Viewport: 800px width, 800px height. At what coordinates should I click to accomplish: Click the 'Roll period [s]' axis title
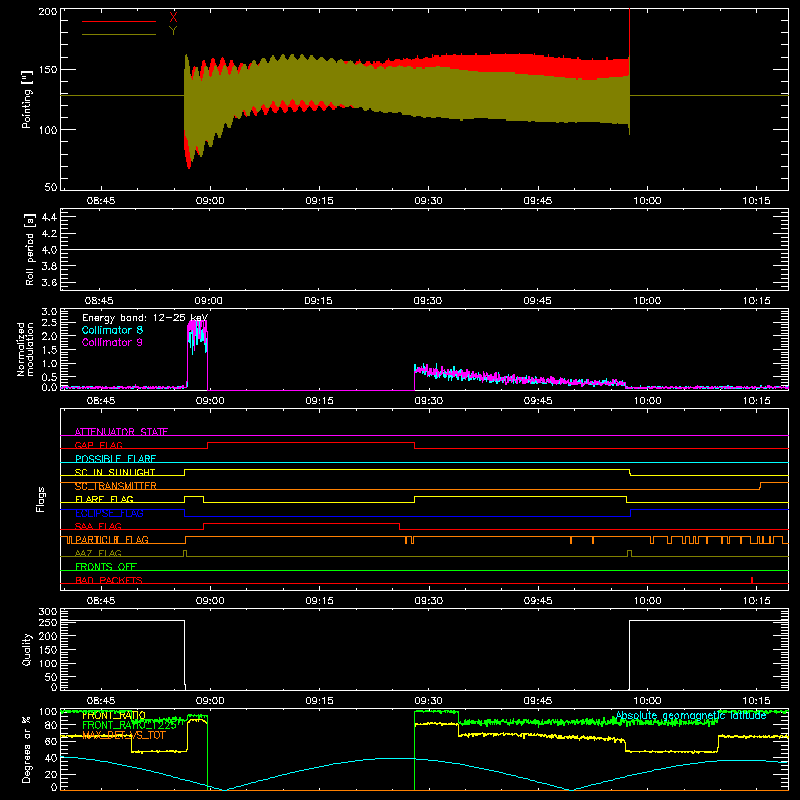click(x=29, y=249)
